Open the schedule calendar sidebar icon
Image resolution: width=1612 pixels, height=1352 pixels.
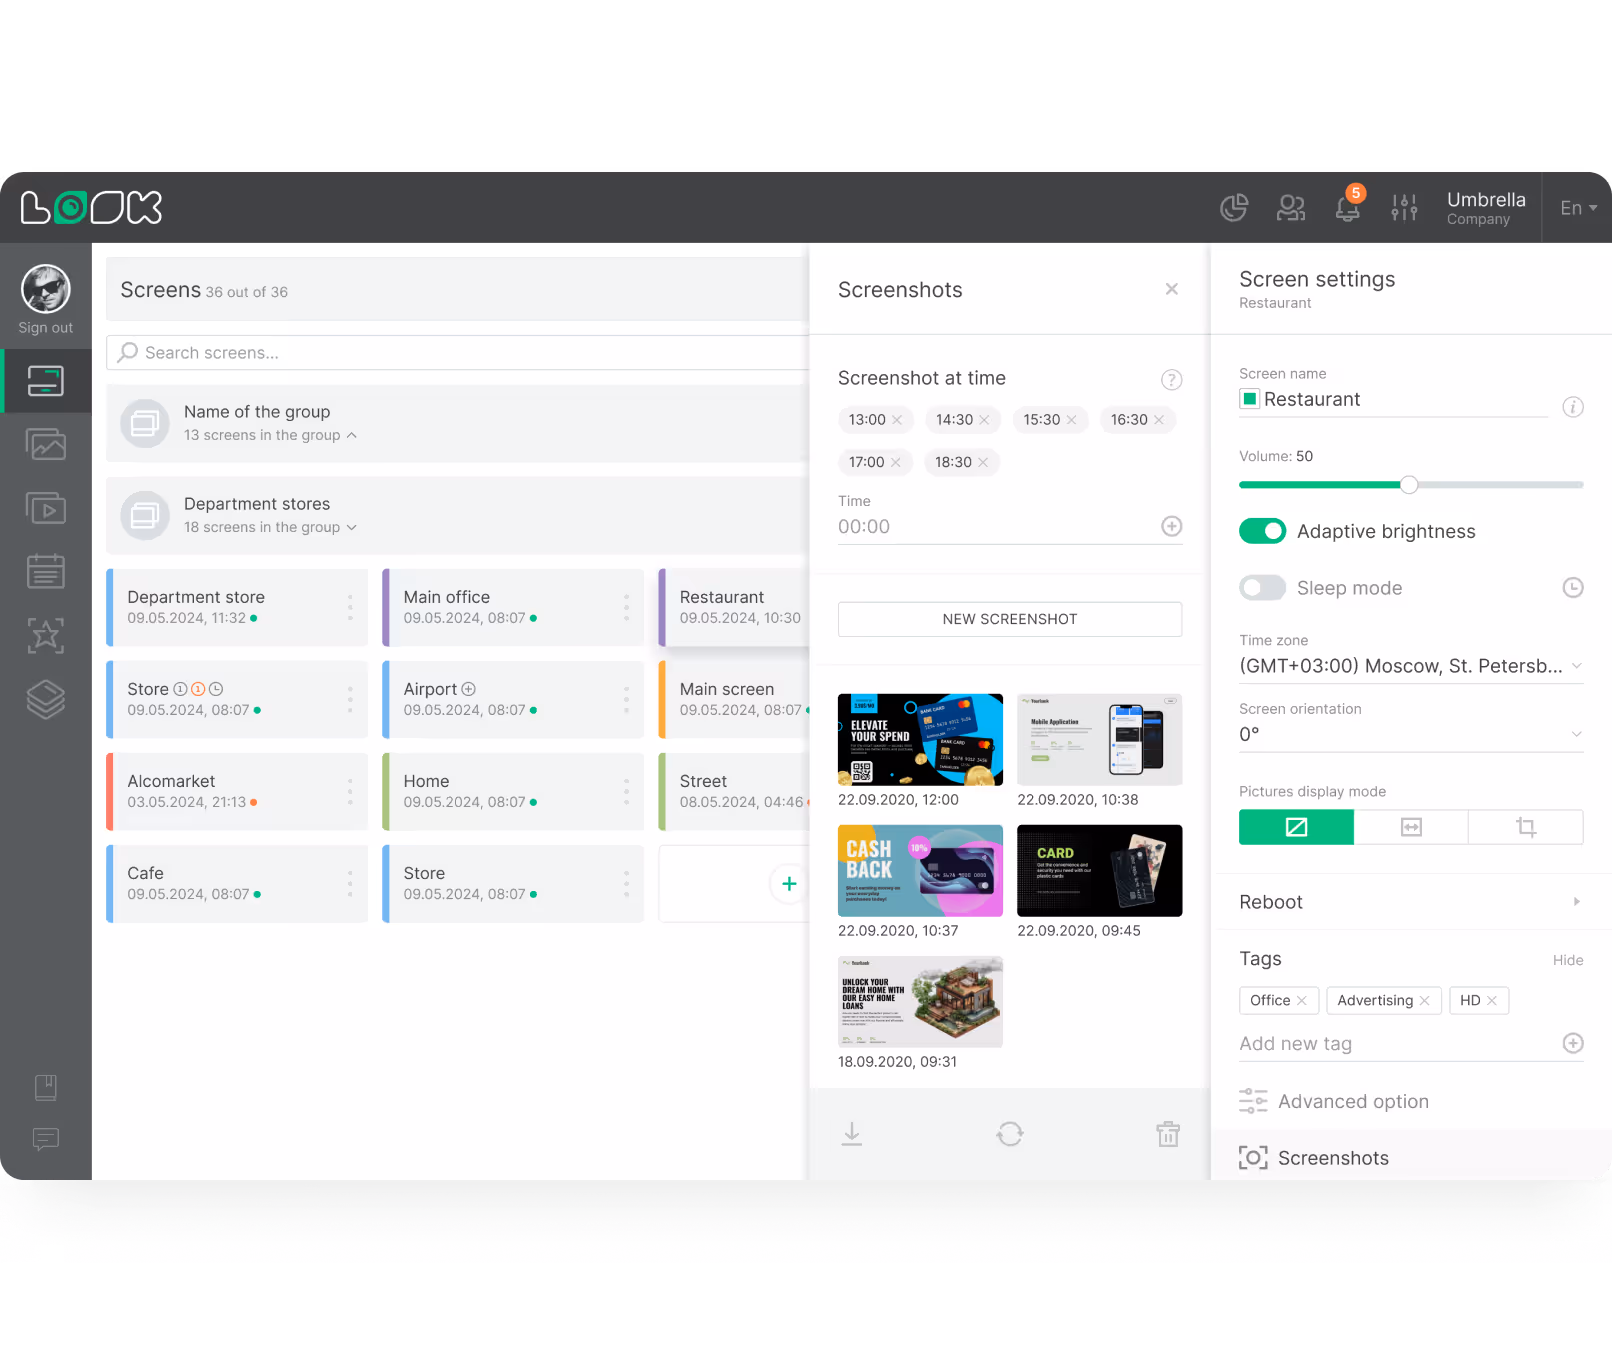pyautogui.click(x=46, y=571)
